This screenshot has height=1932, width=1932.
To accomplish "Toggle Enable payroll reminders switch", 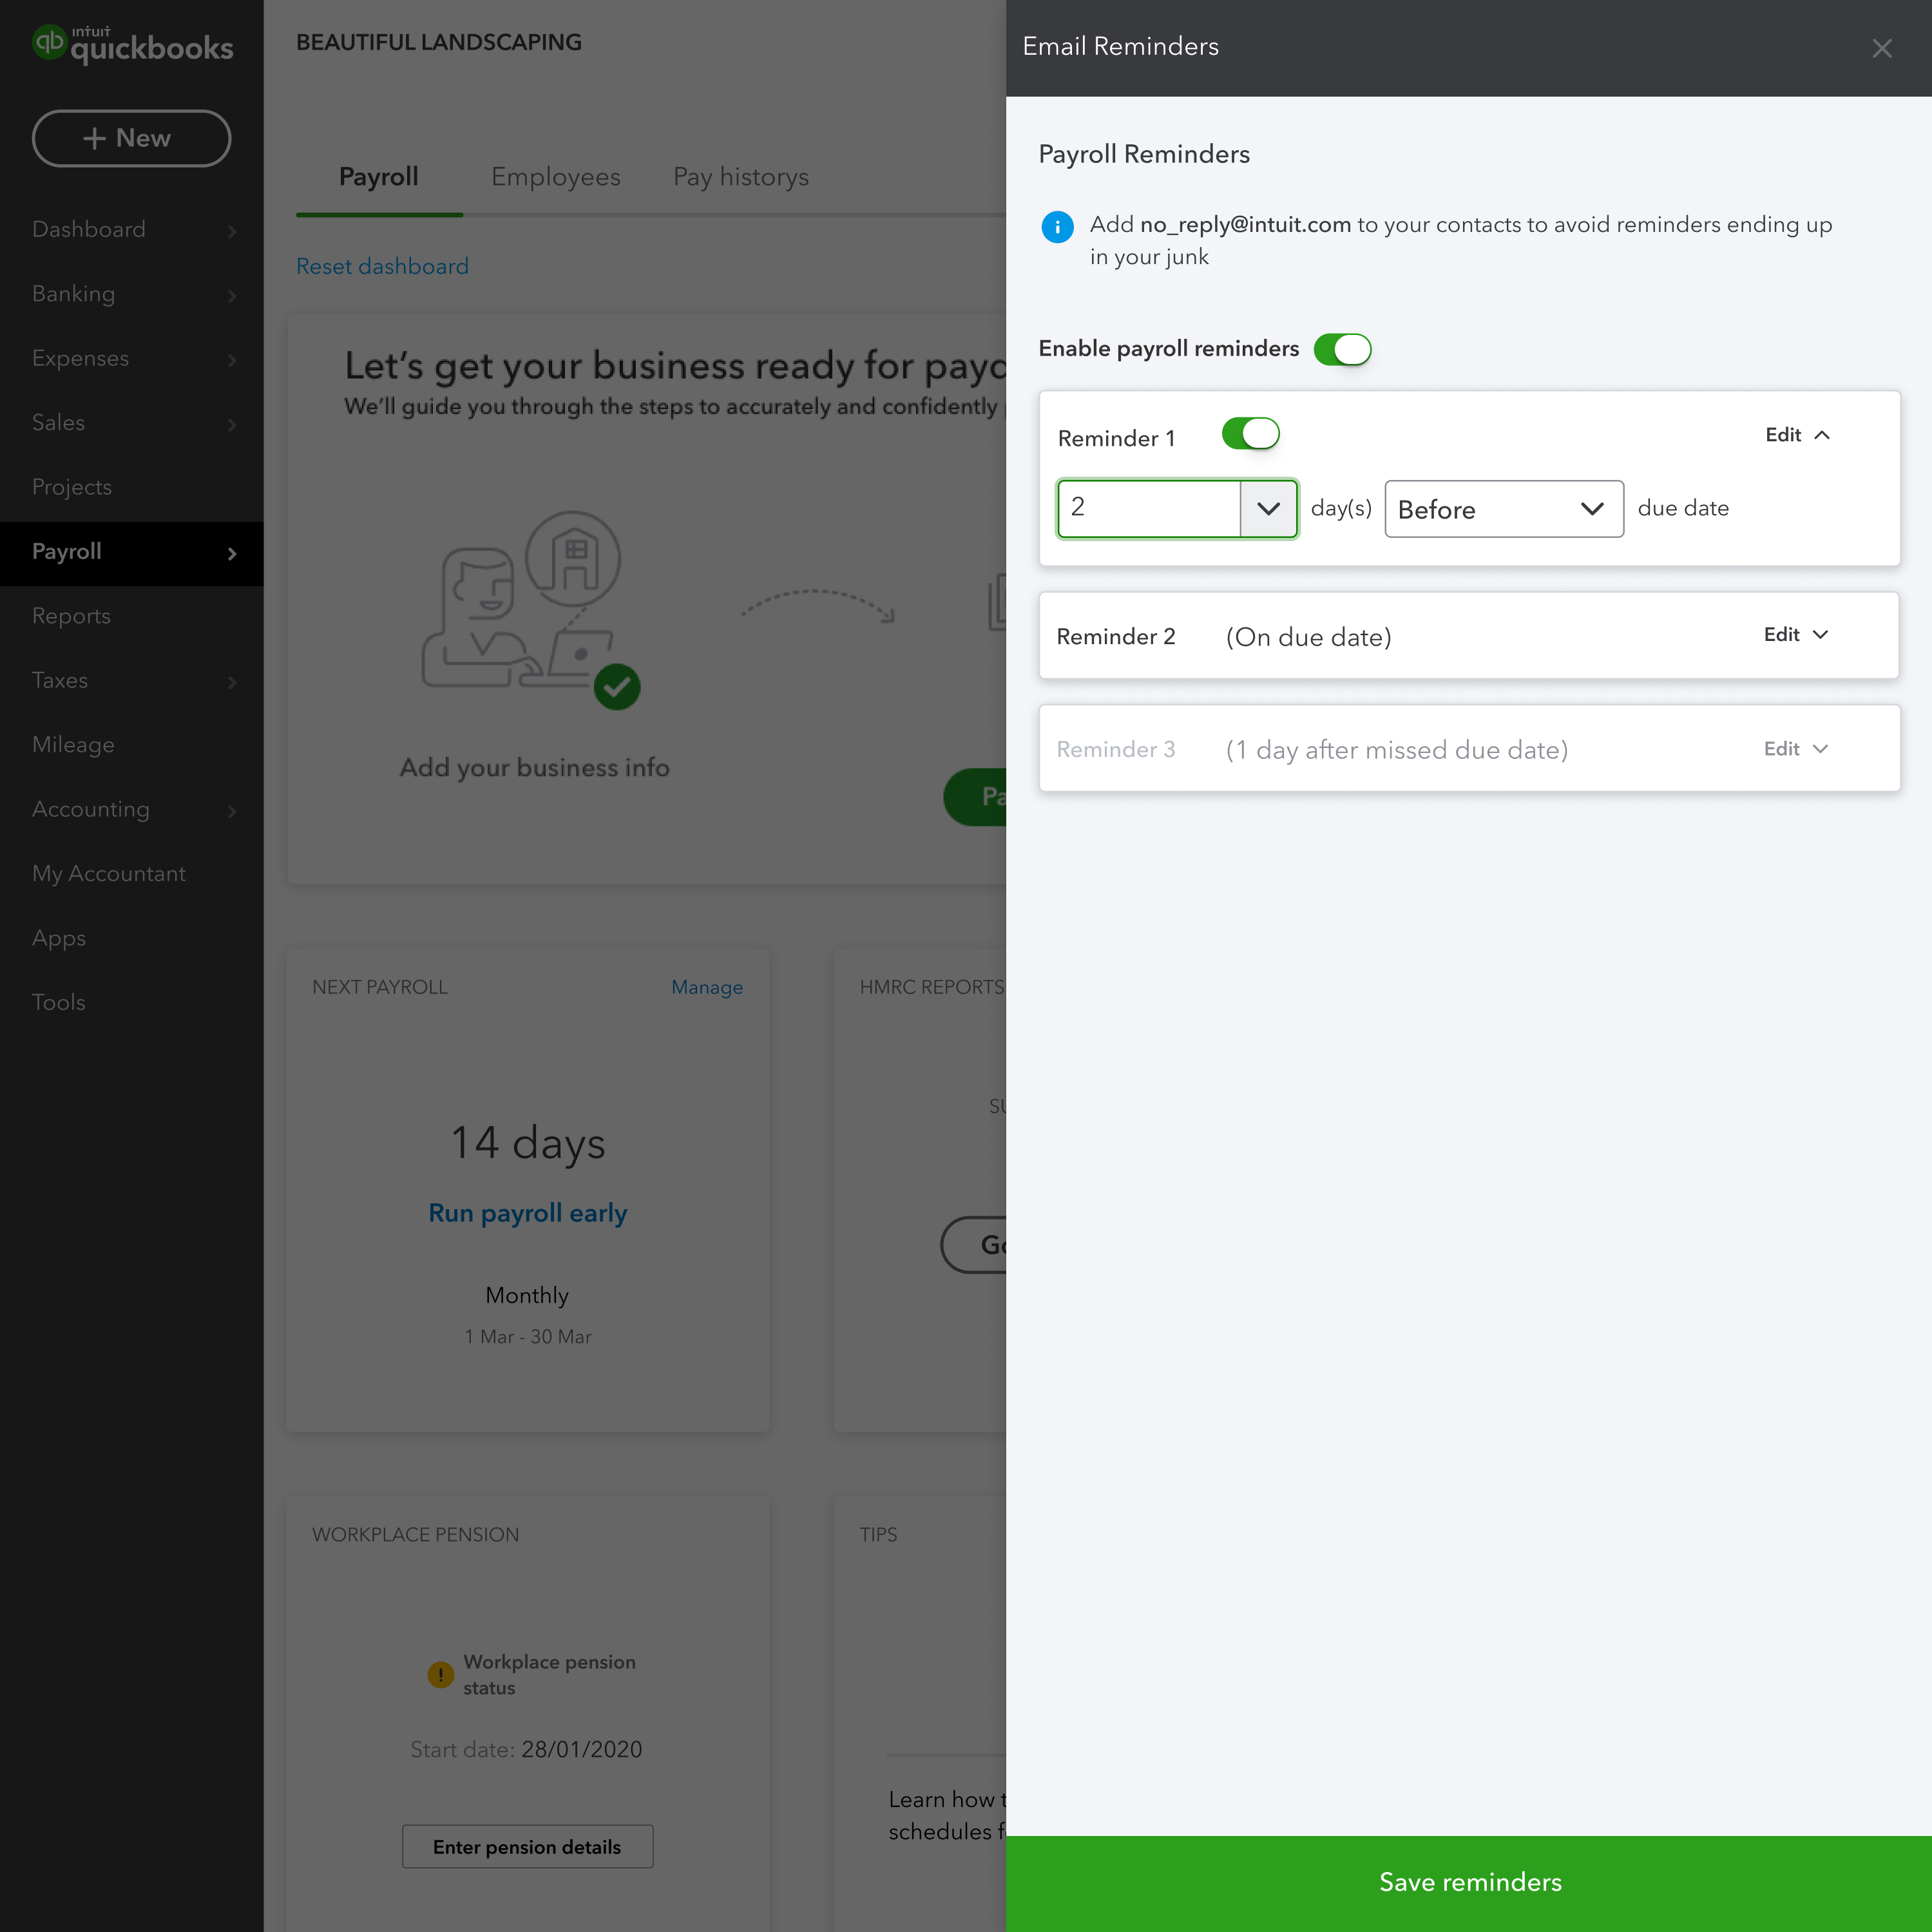I will [1342, 349].
